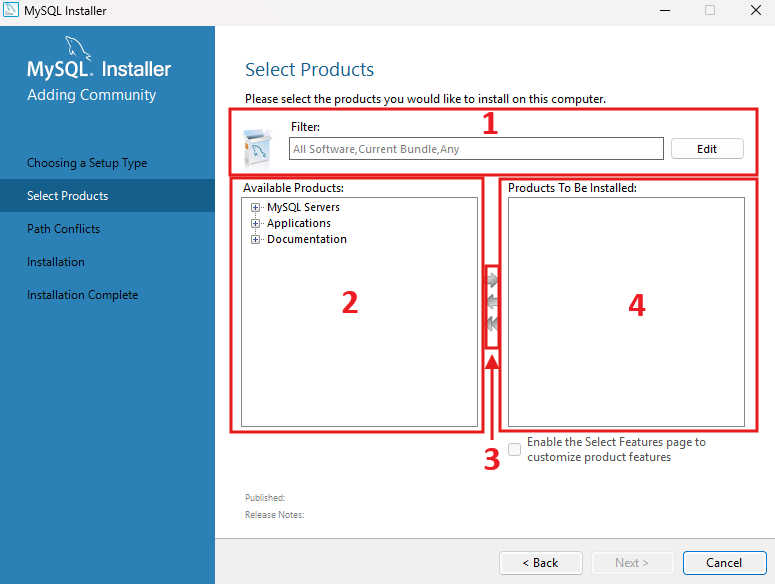The height and width of the screenshot is (584, 775).
Task: Open the Select Products step in sidebar
Action: (107, 196)
